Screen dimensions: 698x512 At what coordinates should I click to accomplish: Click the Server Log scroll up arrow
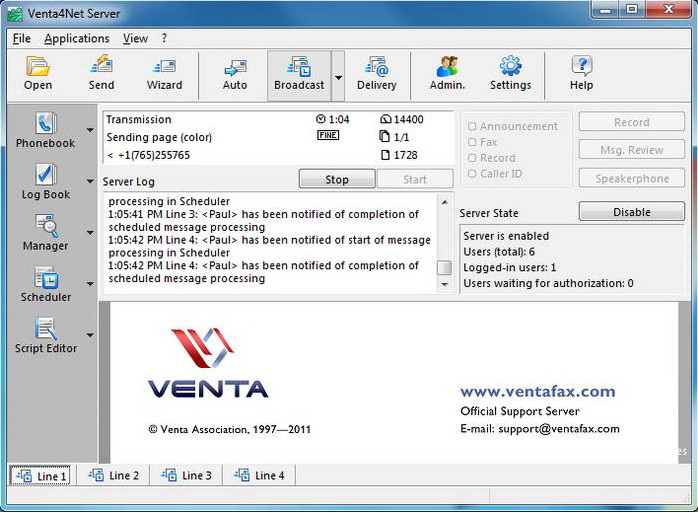coord(445,202)
